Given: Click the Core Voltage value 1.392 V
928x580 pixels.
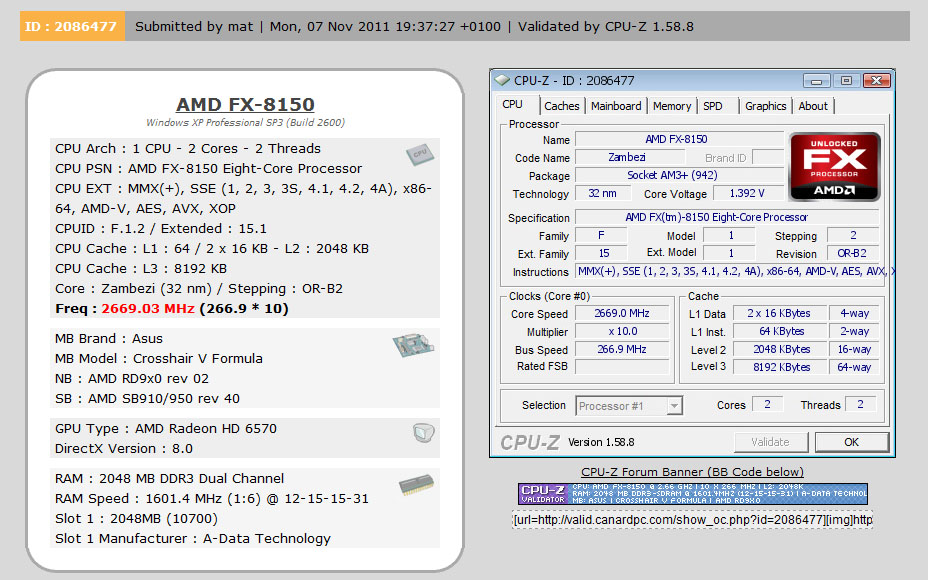Looking at the screenshot, I should click(748, 194).
